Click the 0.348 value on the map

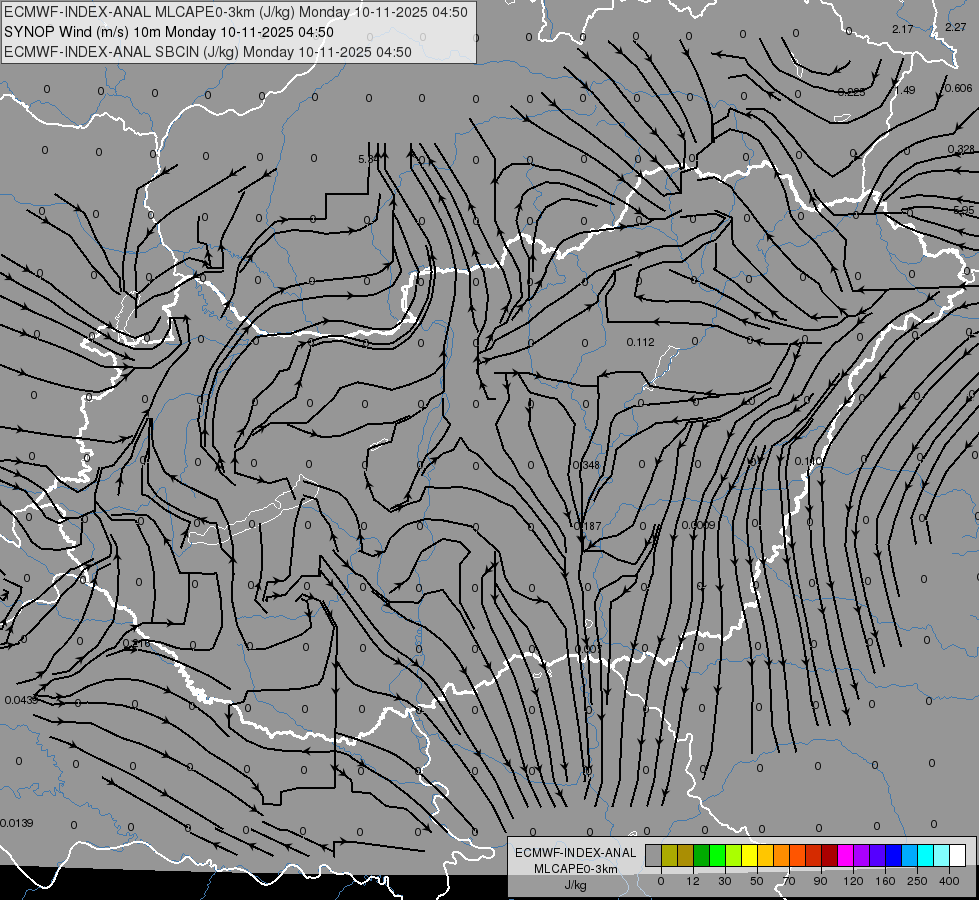pyautogui.click(x=586, y=465)
